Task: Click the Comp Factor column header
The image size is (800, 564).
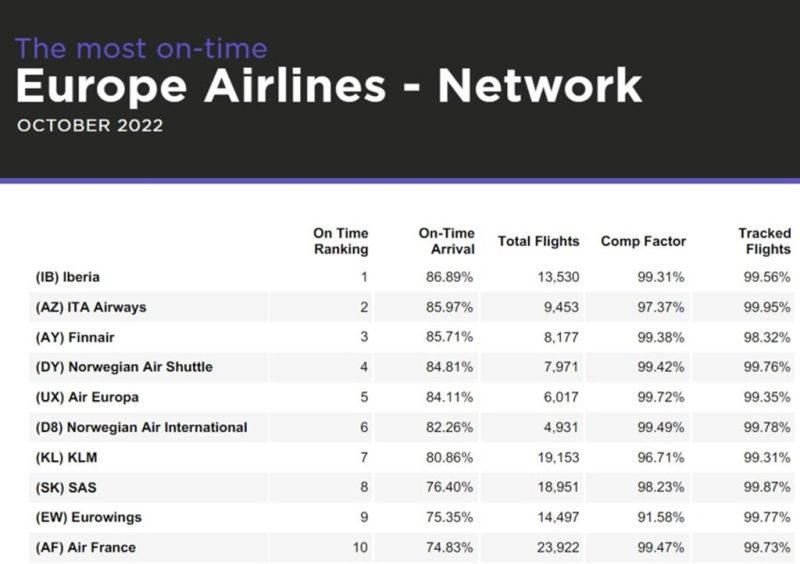Action: click(643, 241)
